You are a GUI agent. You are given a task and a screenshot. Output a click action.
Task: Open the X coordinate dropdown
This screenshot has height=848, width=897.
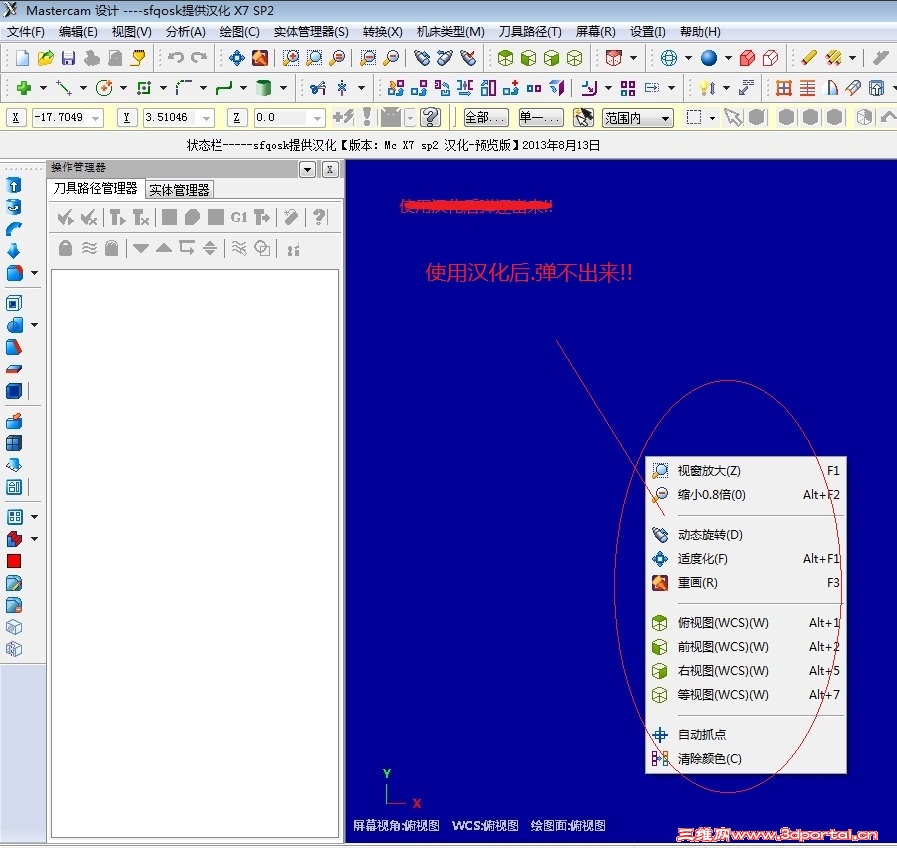[x=96, y=118]
